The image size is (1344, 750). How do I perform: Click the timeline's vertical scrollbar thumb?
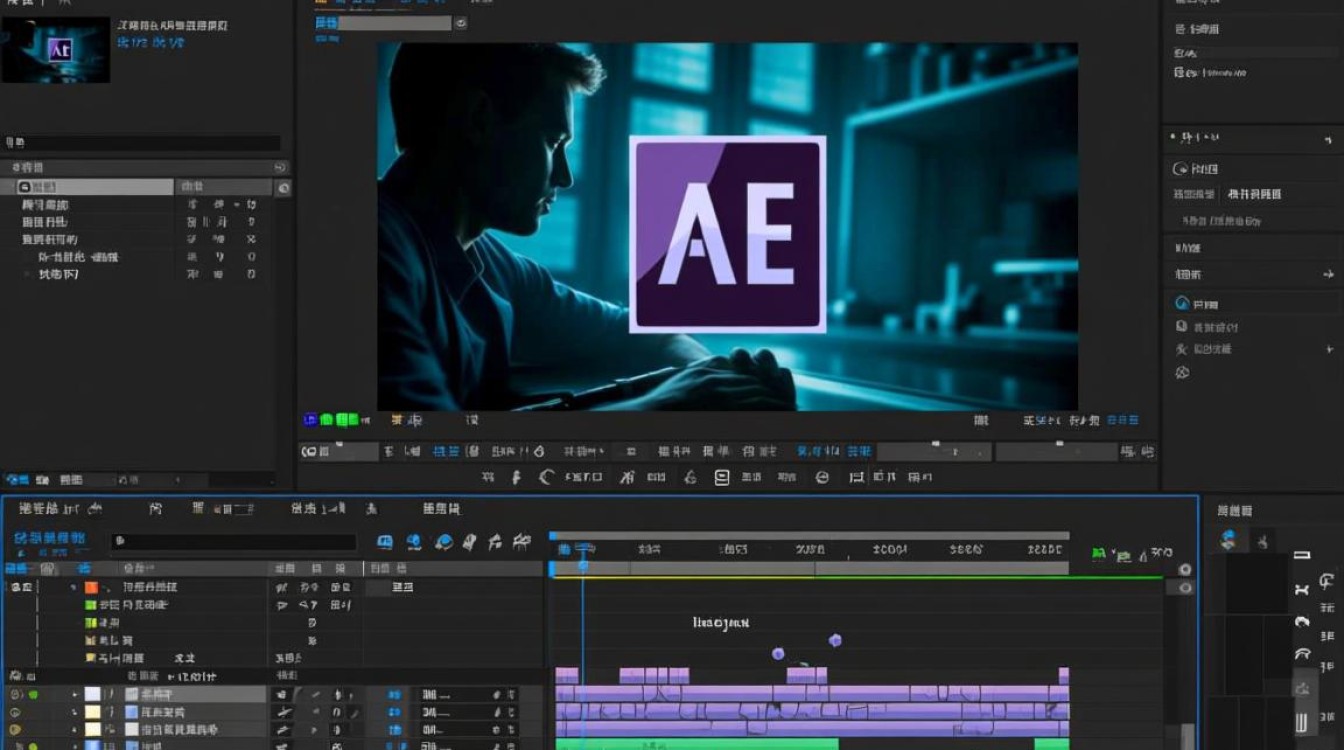[x=1187, y=737]
